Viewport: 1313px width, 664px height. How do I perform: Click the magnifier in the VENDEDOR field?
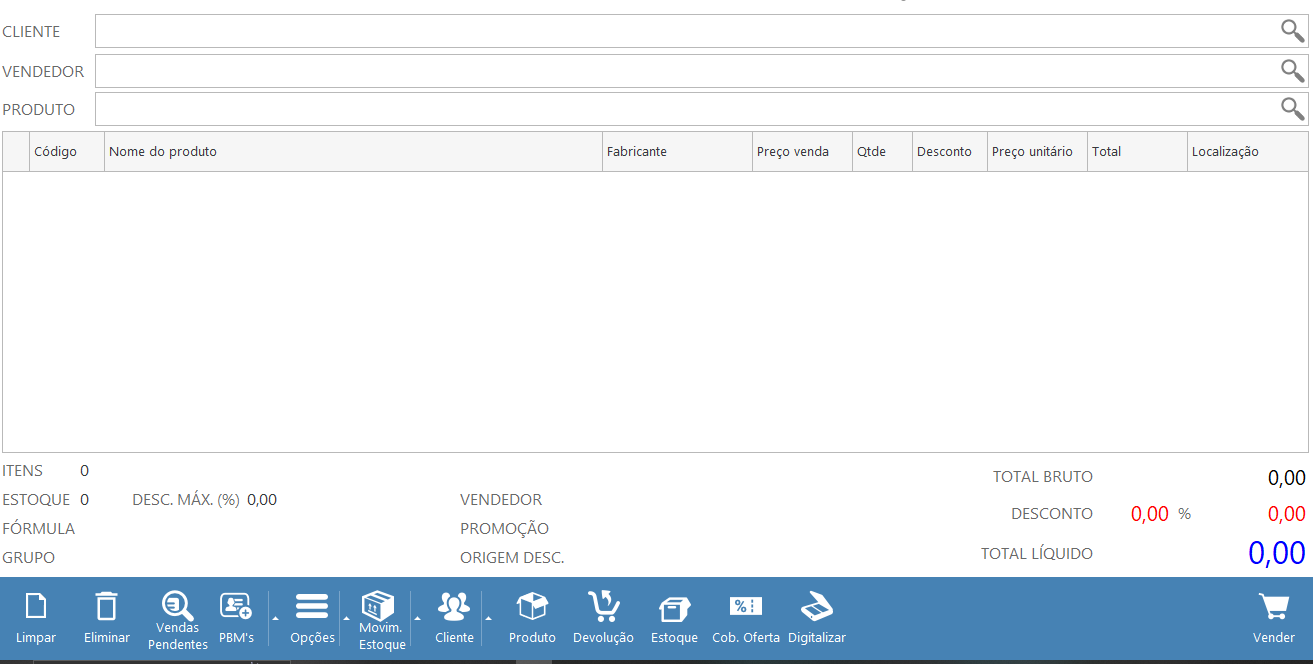point(1292,71)
